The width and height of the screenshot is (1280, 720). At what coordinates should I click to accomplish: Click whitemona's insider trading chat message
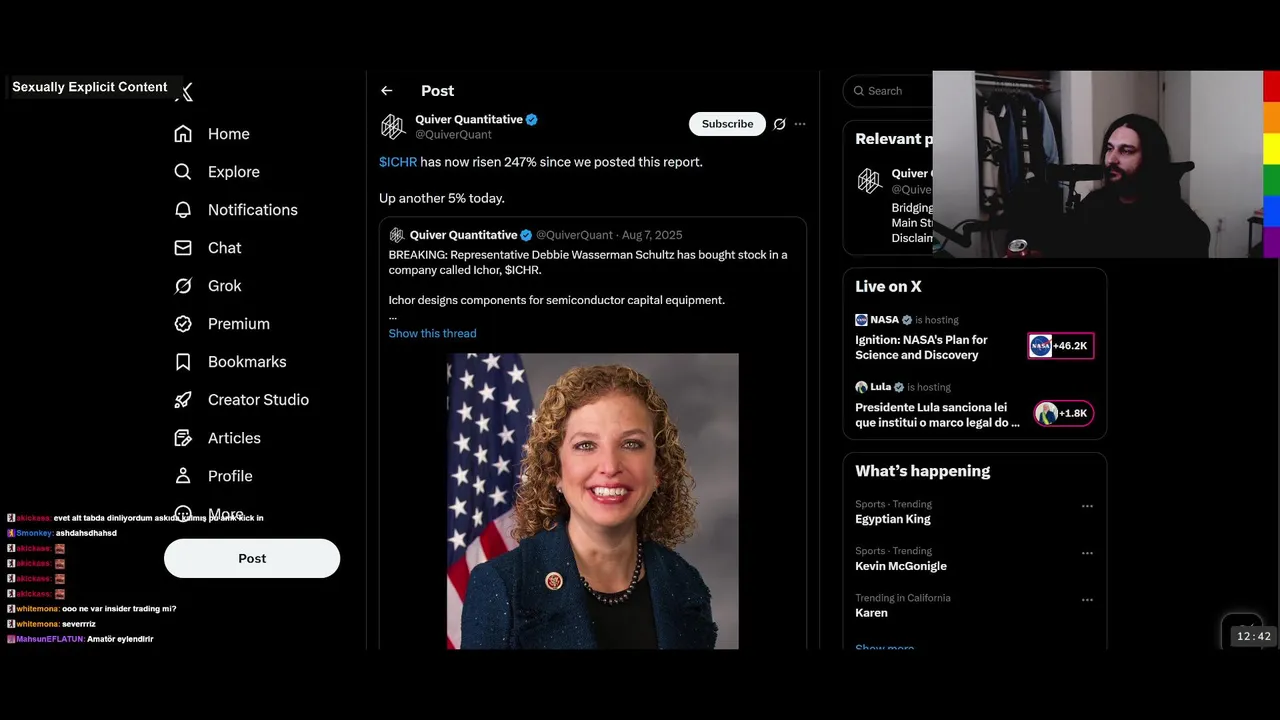(x=92, y=609)
